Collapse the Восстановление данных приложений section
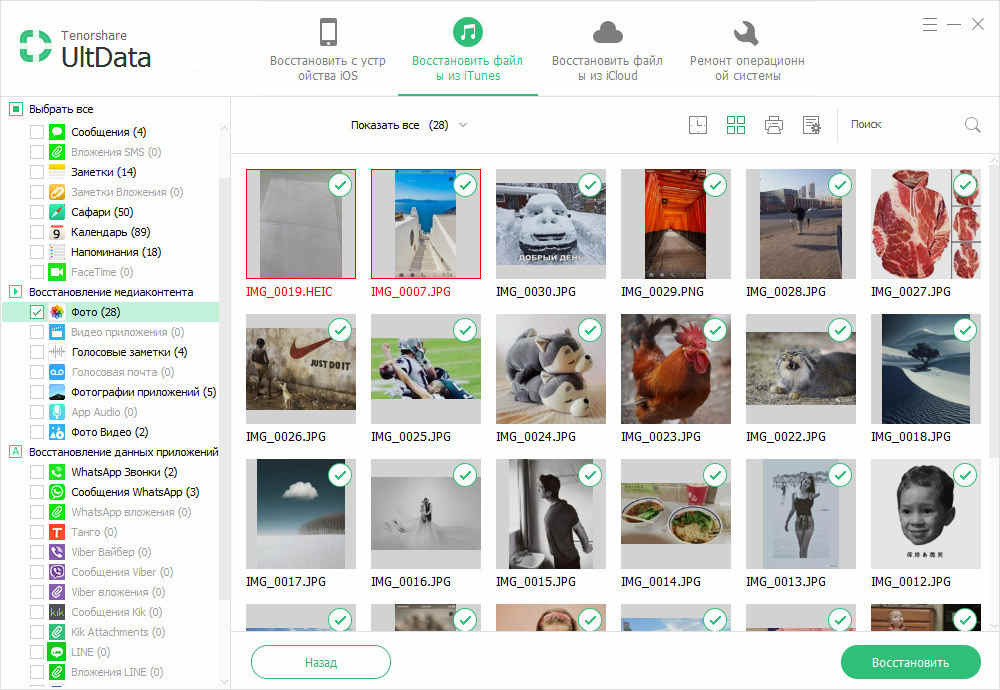The height and width of the screenshot is (690, 1000). [x=16, y=451]
